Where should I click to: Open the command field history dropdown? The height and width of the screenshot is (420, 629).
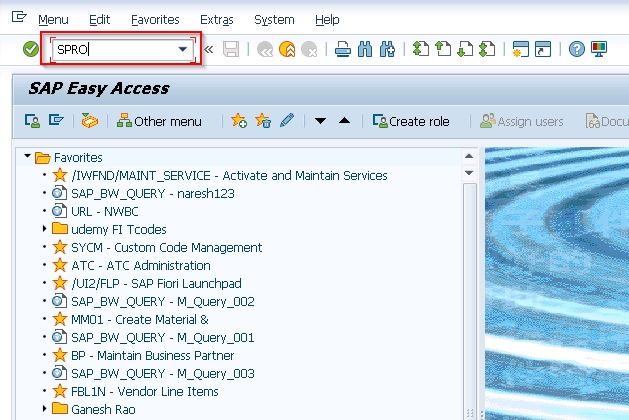pyautogui.click(x=183, y=49)
